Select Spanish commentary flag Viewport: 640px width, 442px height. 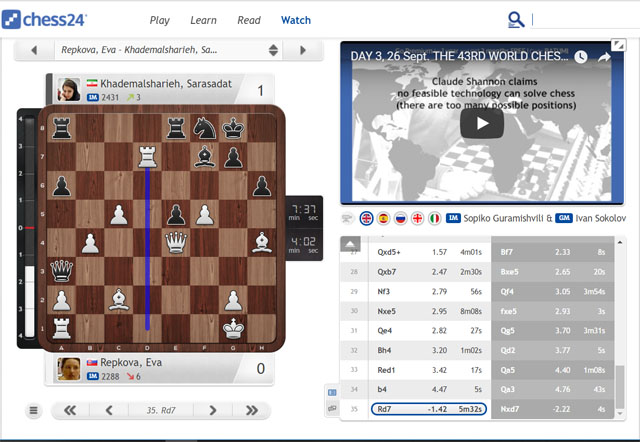point(383,218)
